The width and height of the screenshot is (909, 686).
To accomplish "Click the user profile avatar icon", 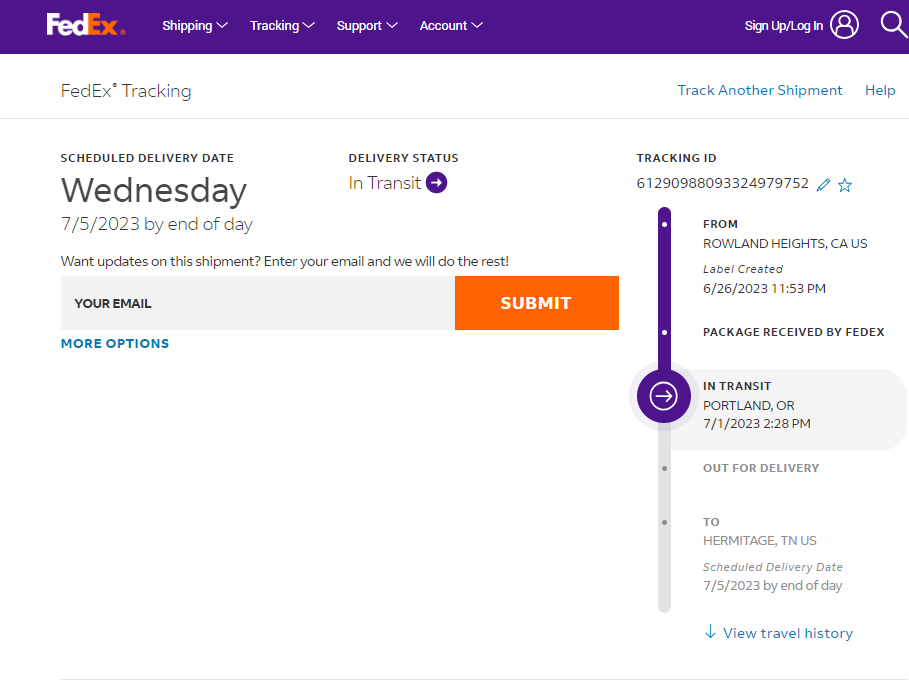I will 844,25.
